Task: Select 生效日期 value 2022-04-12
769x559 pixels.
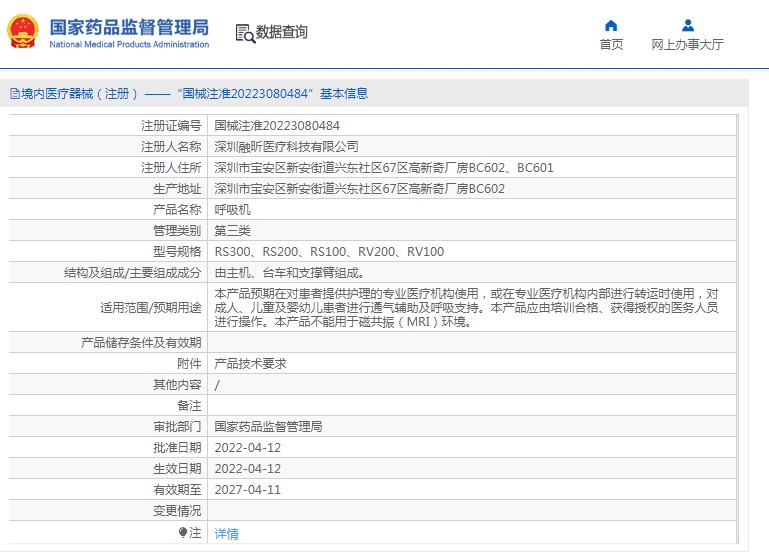Action: [248, 469]
